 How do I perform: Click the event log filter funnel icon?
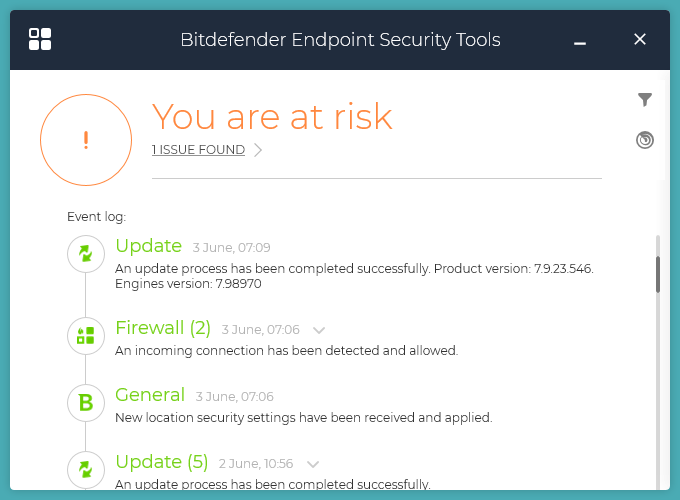[x=645, y=99]
